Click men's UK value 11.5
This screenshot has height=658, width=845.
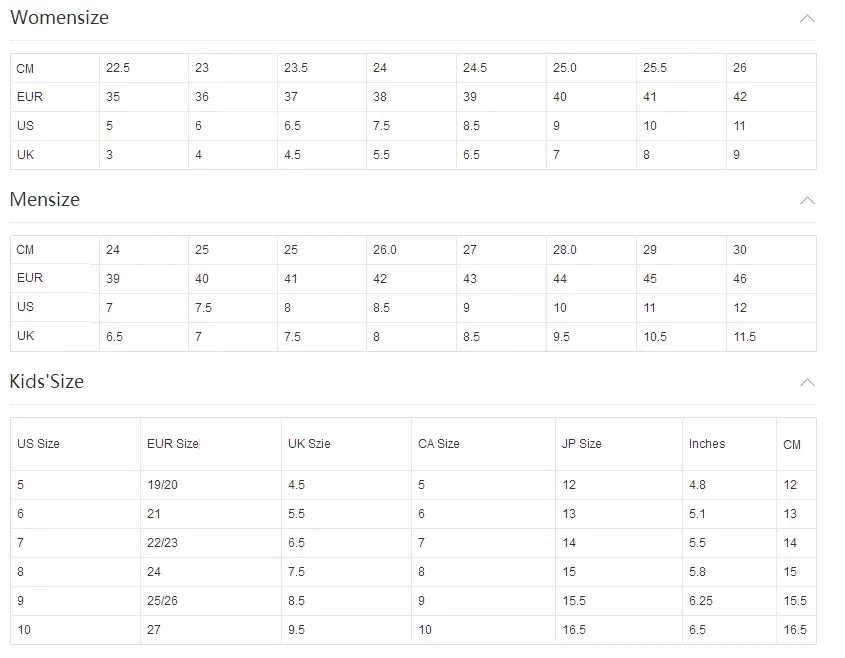[x=745, y=337]
